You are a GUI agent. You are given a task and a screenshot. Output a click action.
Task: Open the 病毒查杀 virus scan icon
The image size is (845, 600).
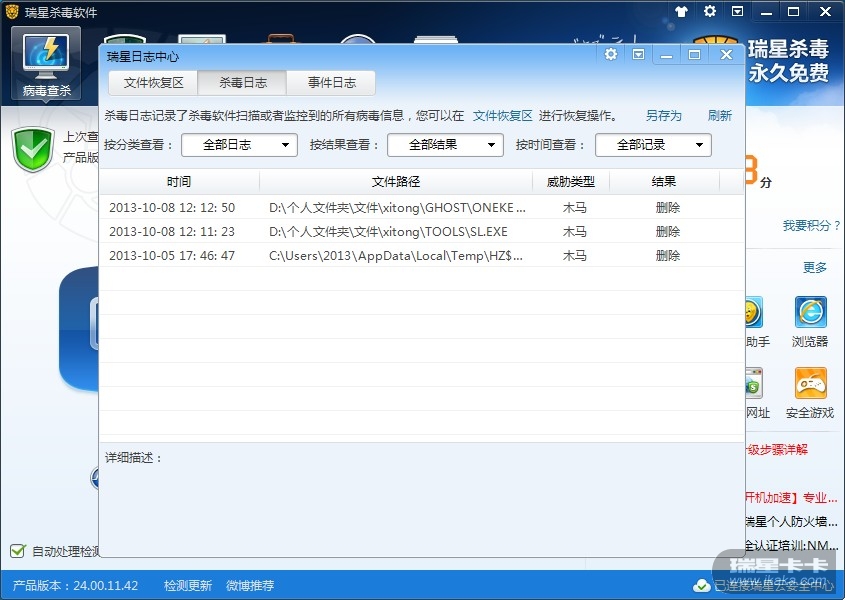tap(46, 64)
